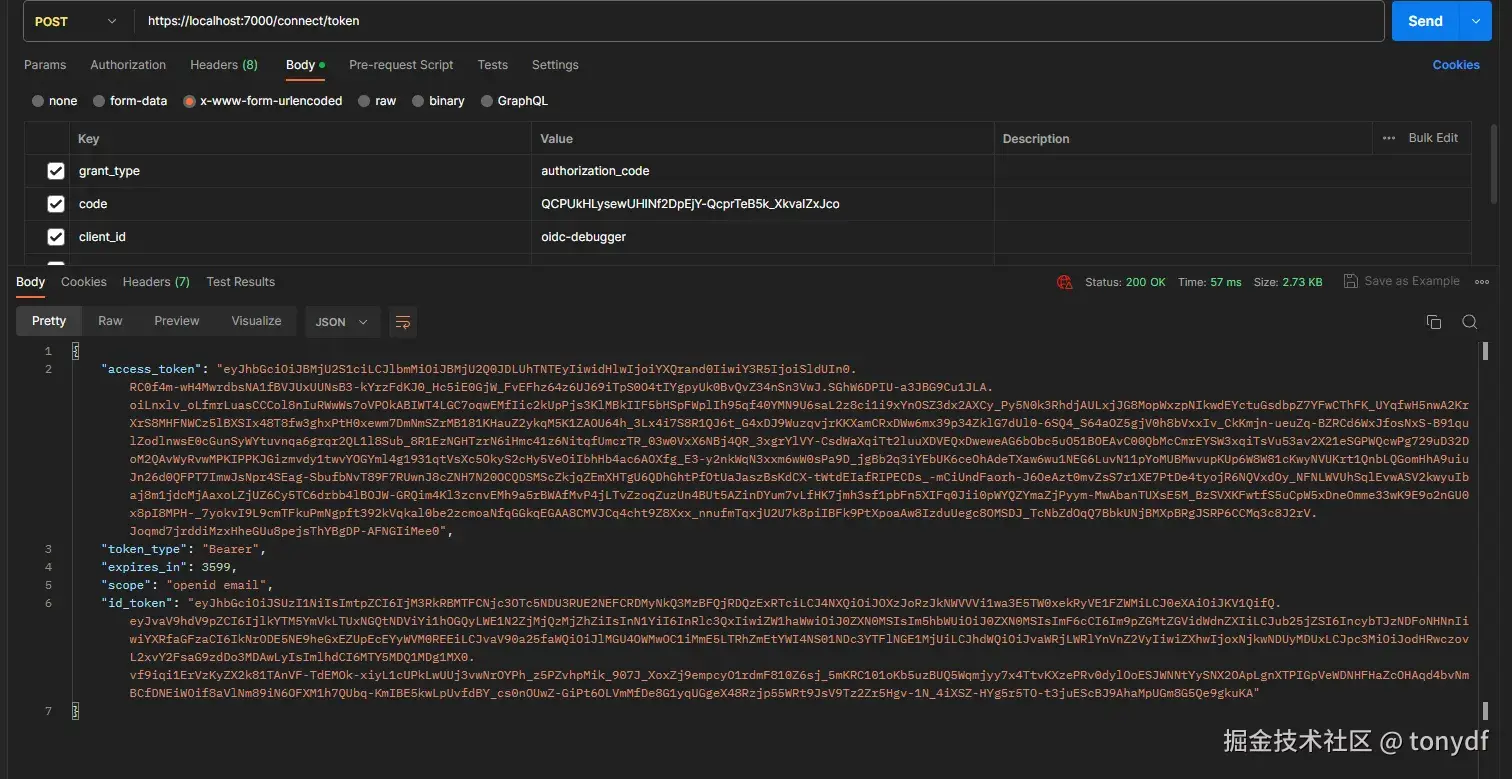Click the Status 200 OK text
This screenshot has width=1512, height=779.
(x=1125, y=283)
